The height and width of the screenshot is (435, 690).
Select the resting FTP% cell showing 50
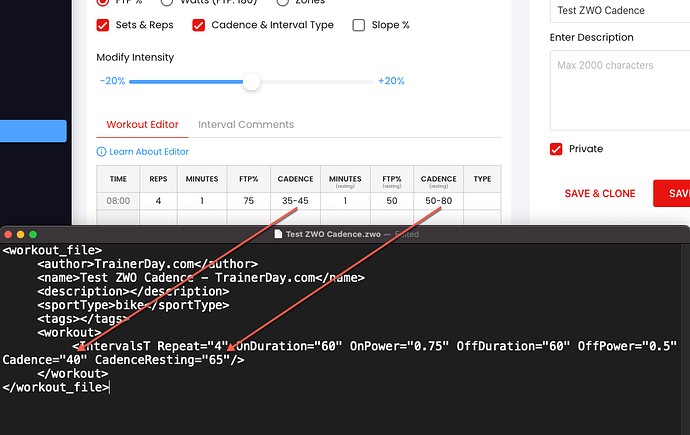pyautogui.click(x=392, y=201)
